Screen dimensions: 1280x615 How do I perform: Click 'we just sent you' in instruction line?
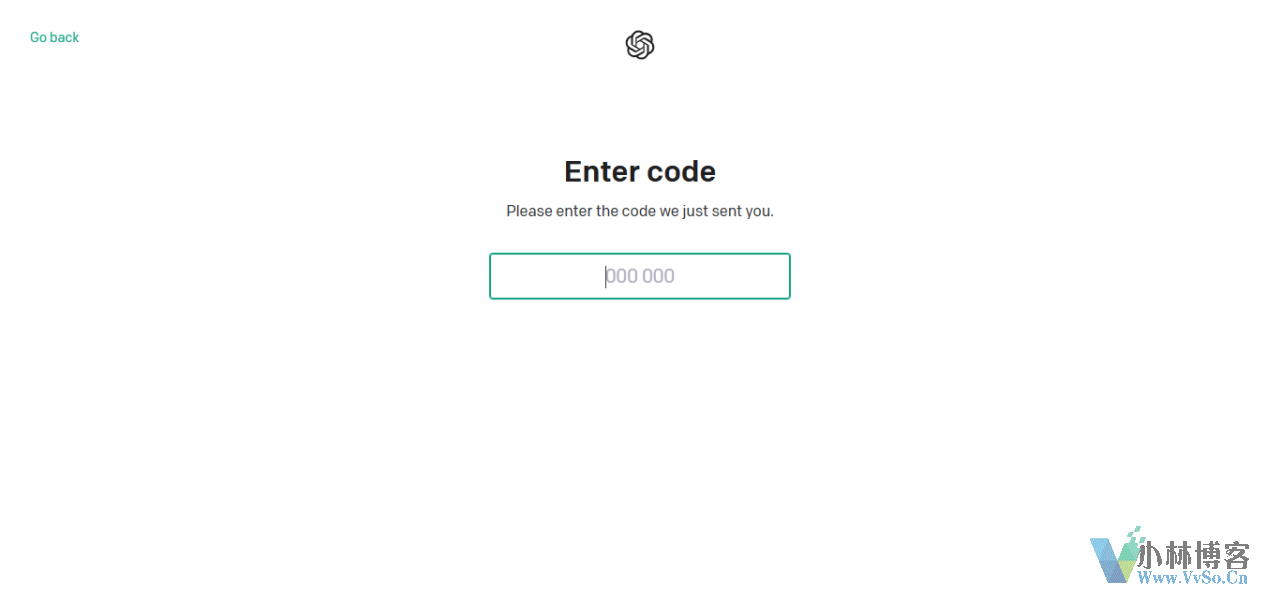tap(716, 211)
